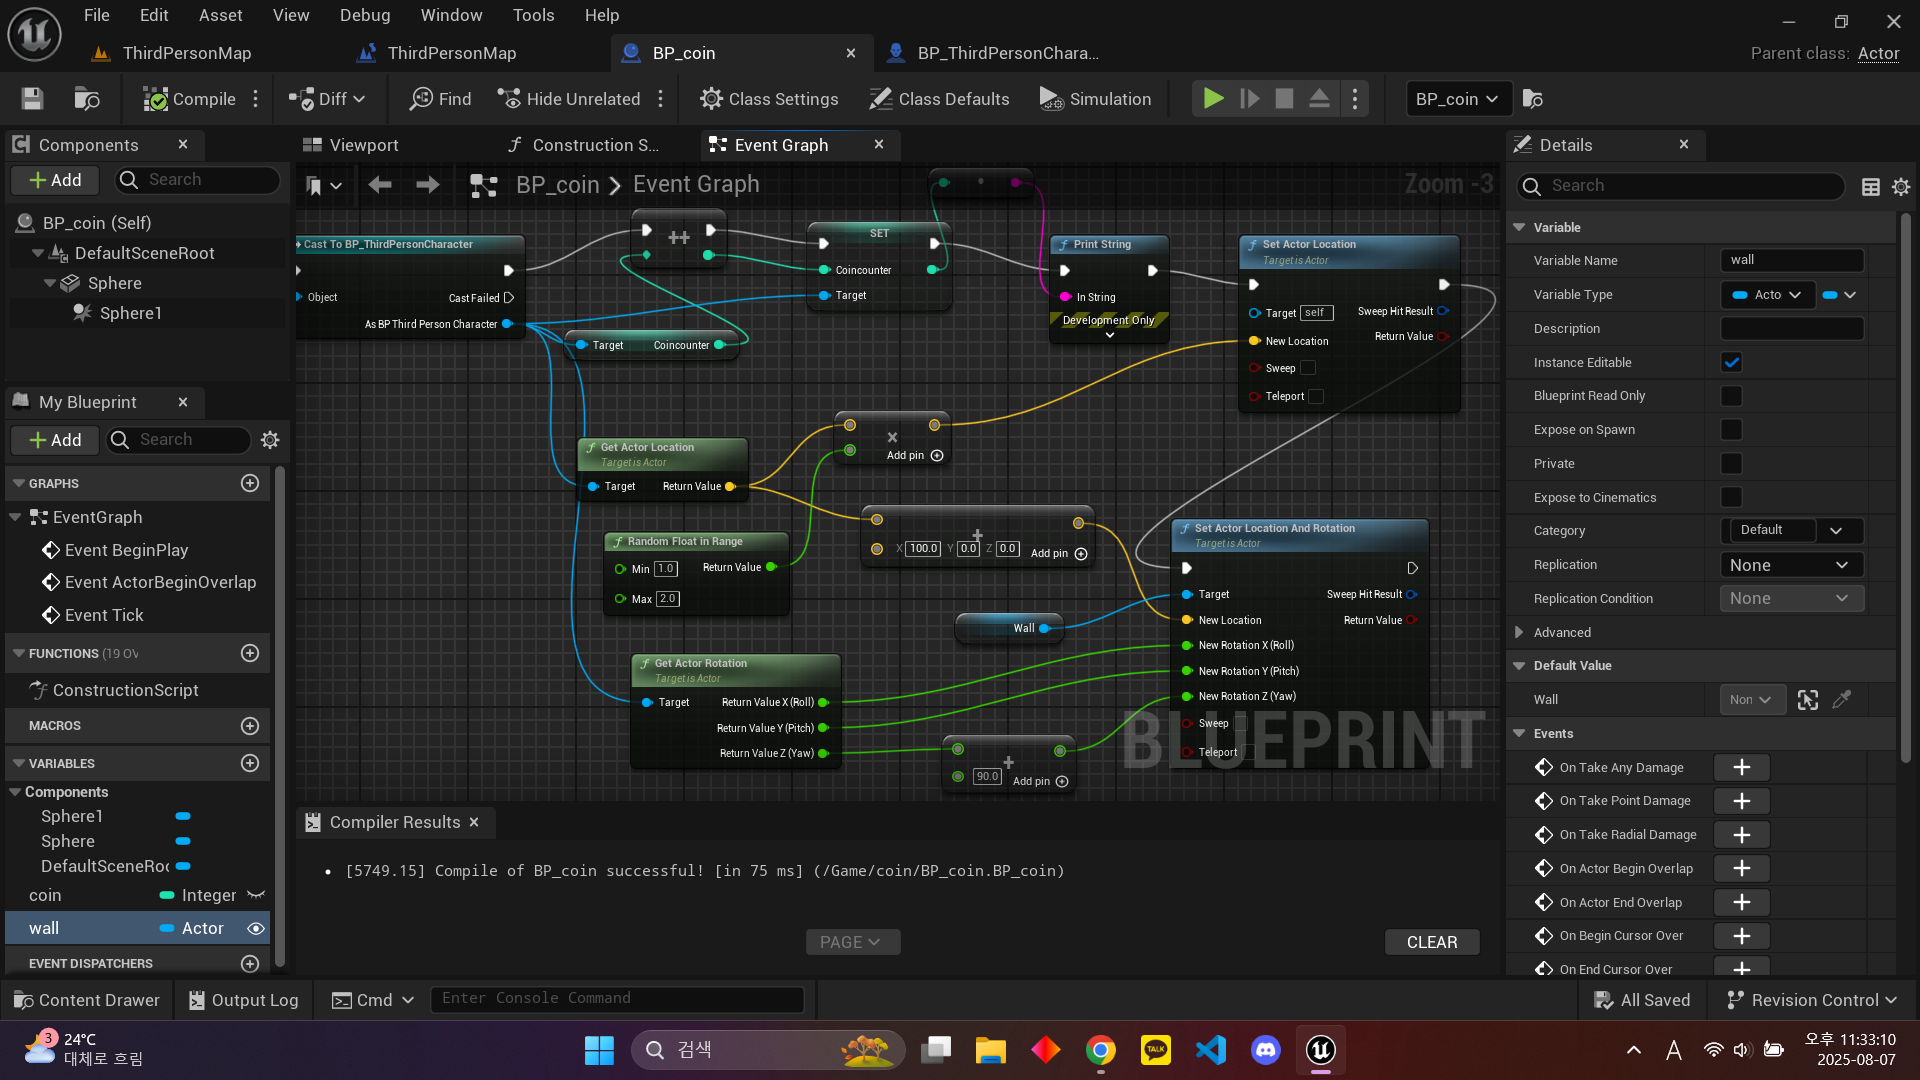
Task: Navigate forward in graph history
Action: click(x=427, y=185)
